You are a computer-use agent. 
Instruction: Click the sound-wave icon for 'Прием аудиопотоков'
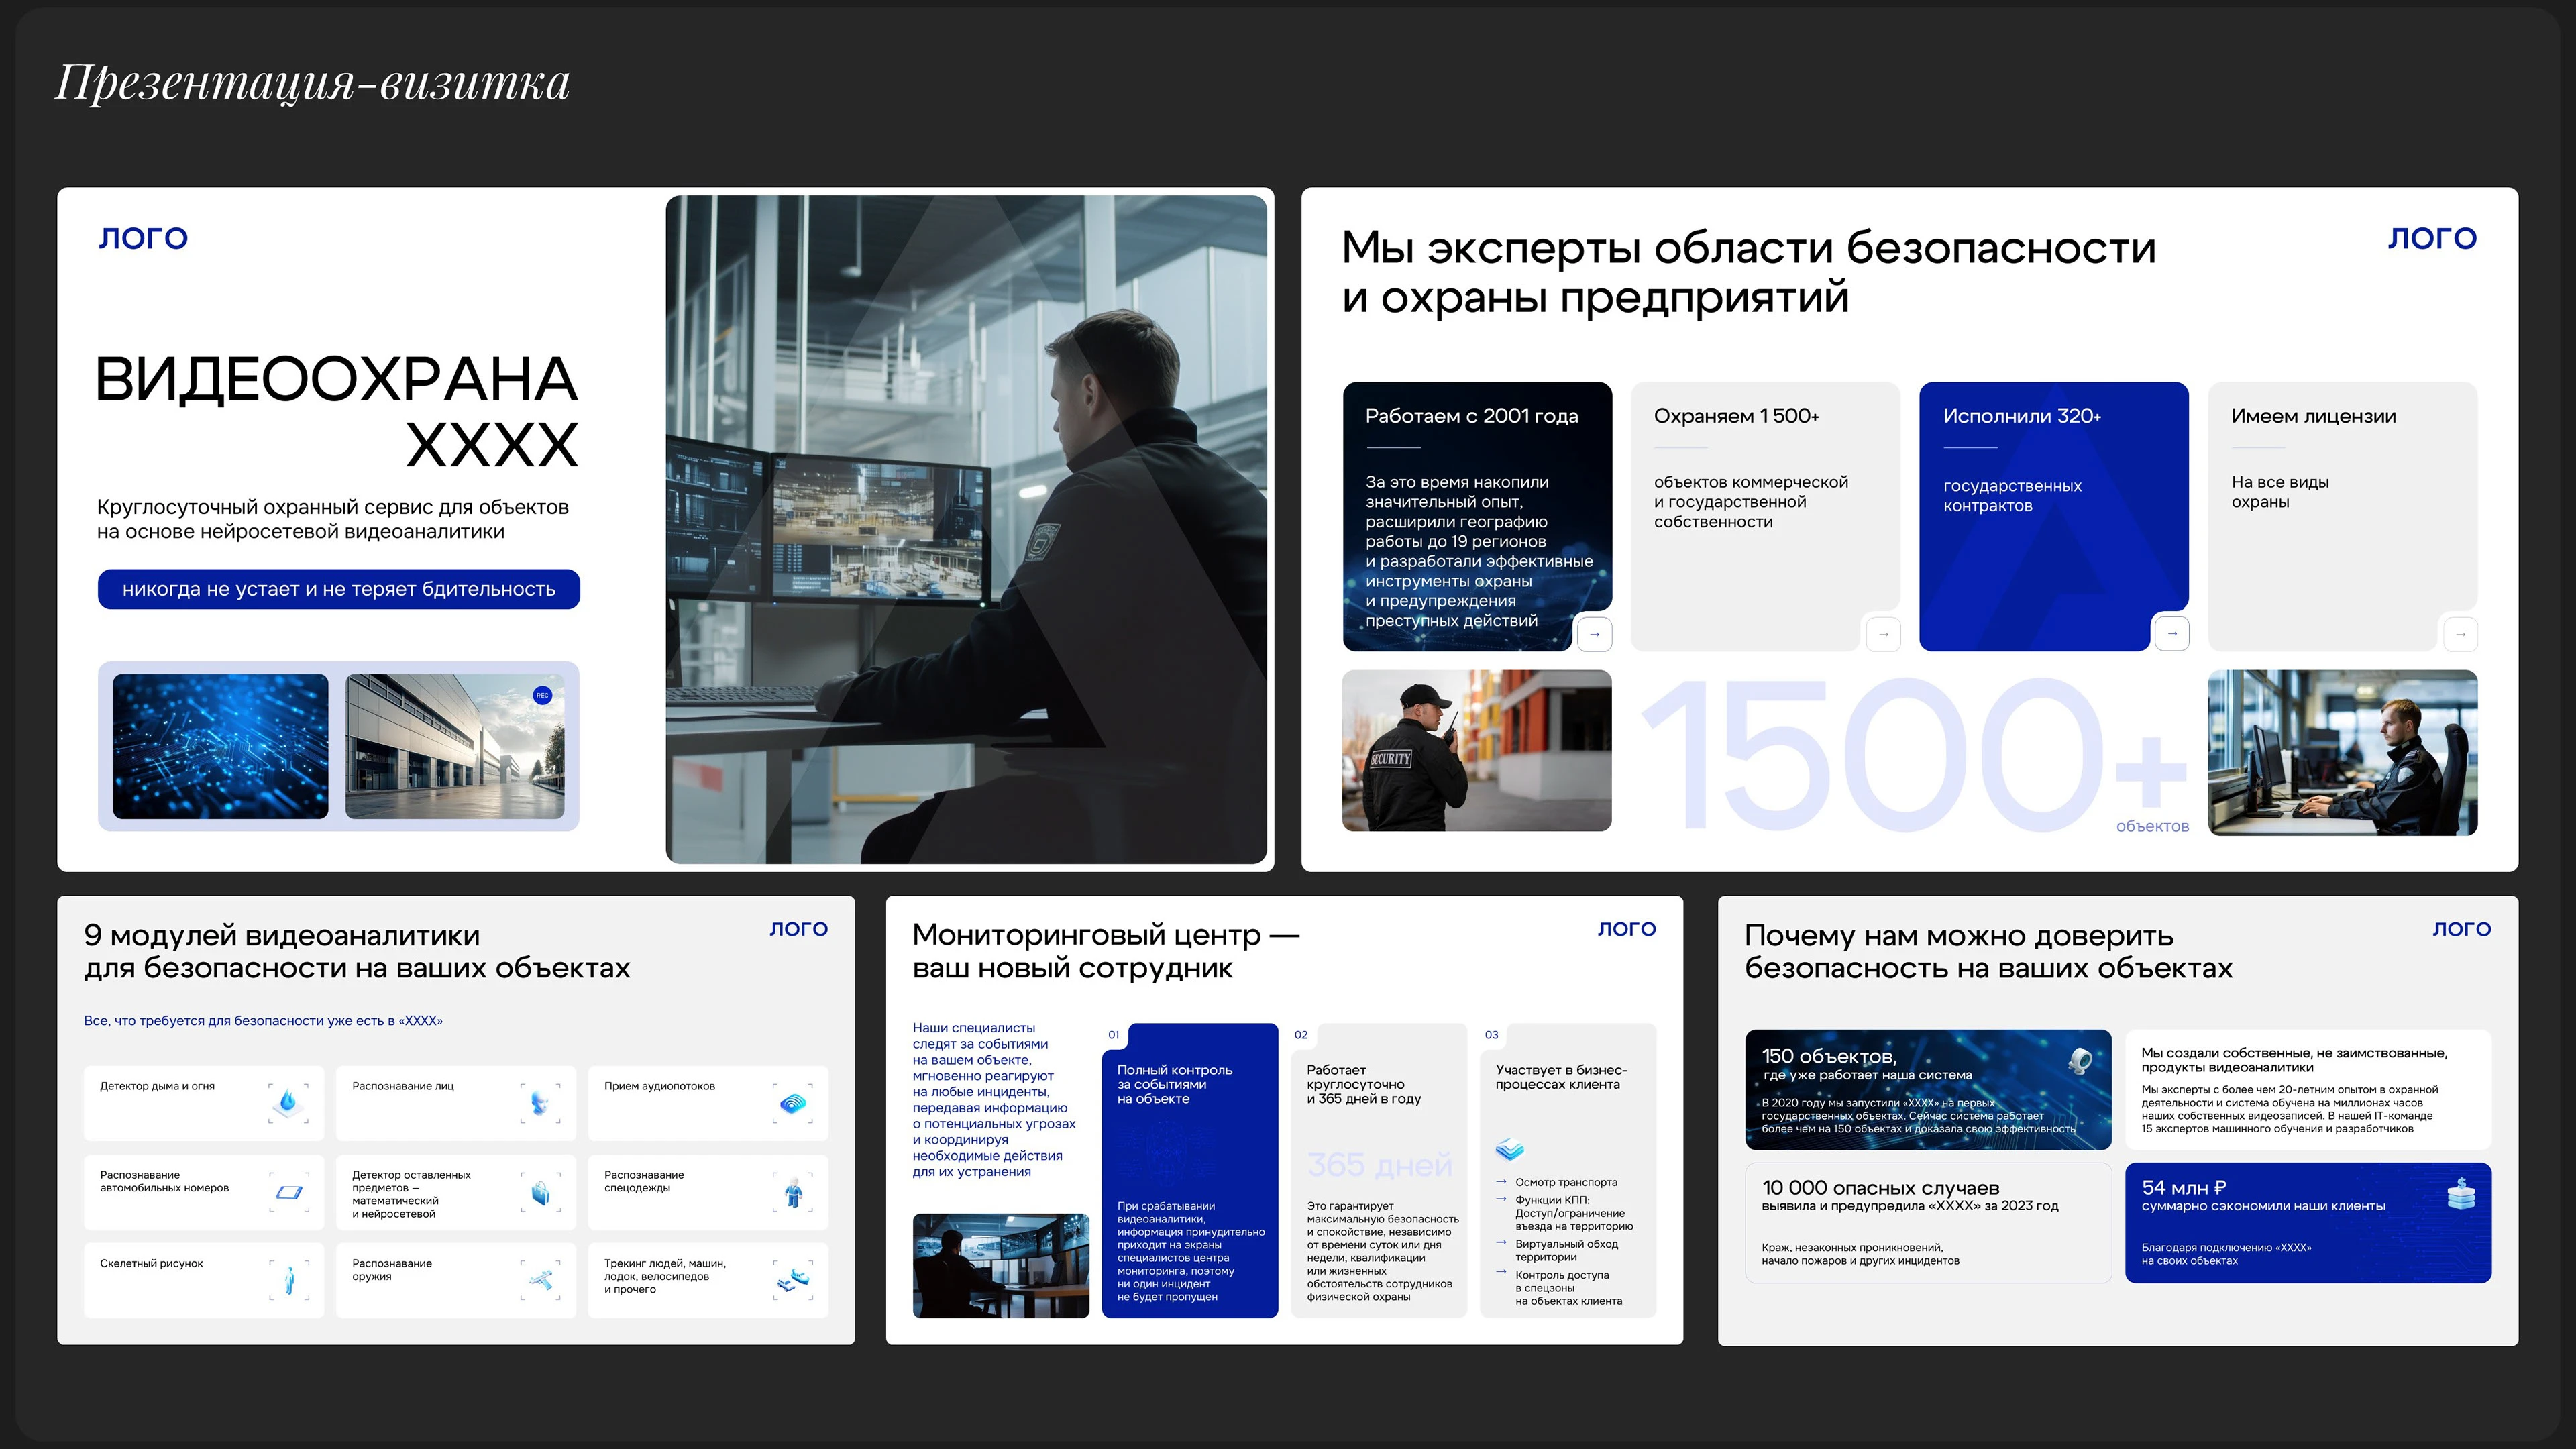coord(793,1103)
